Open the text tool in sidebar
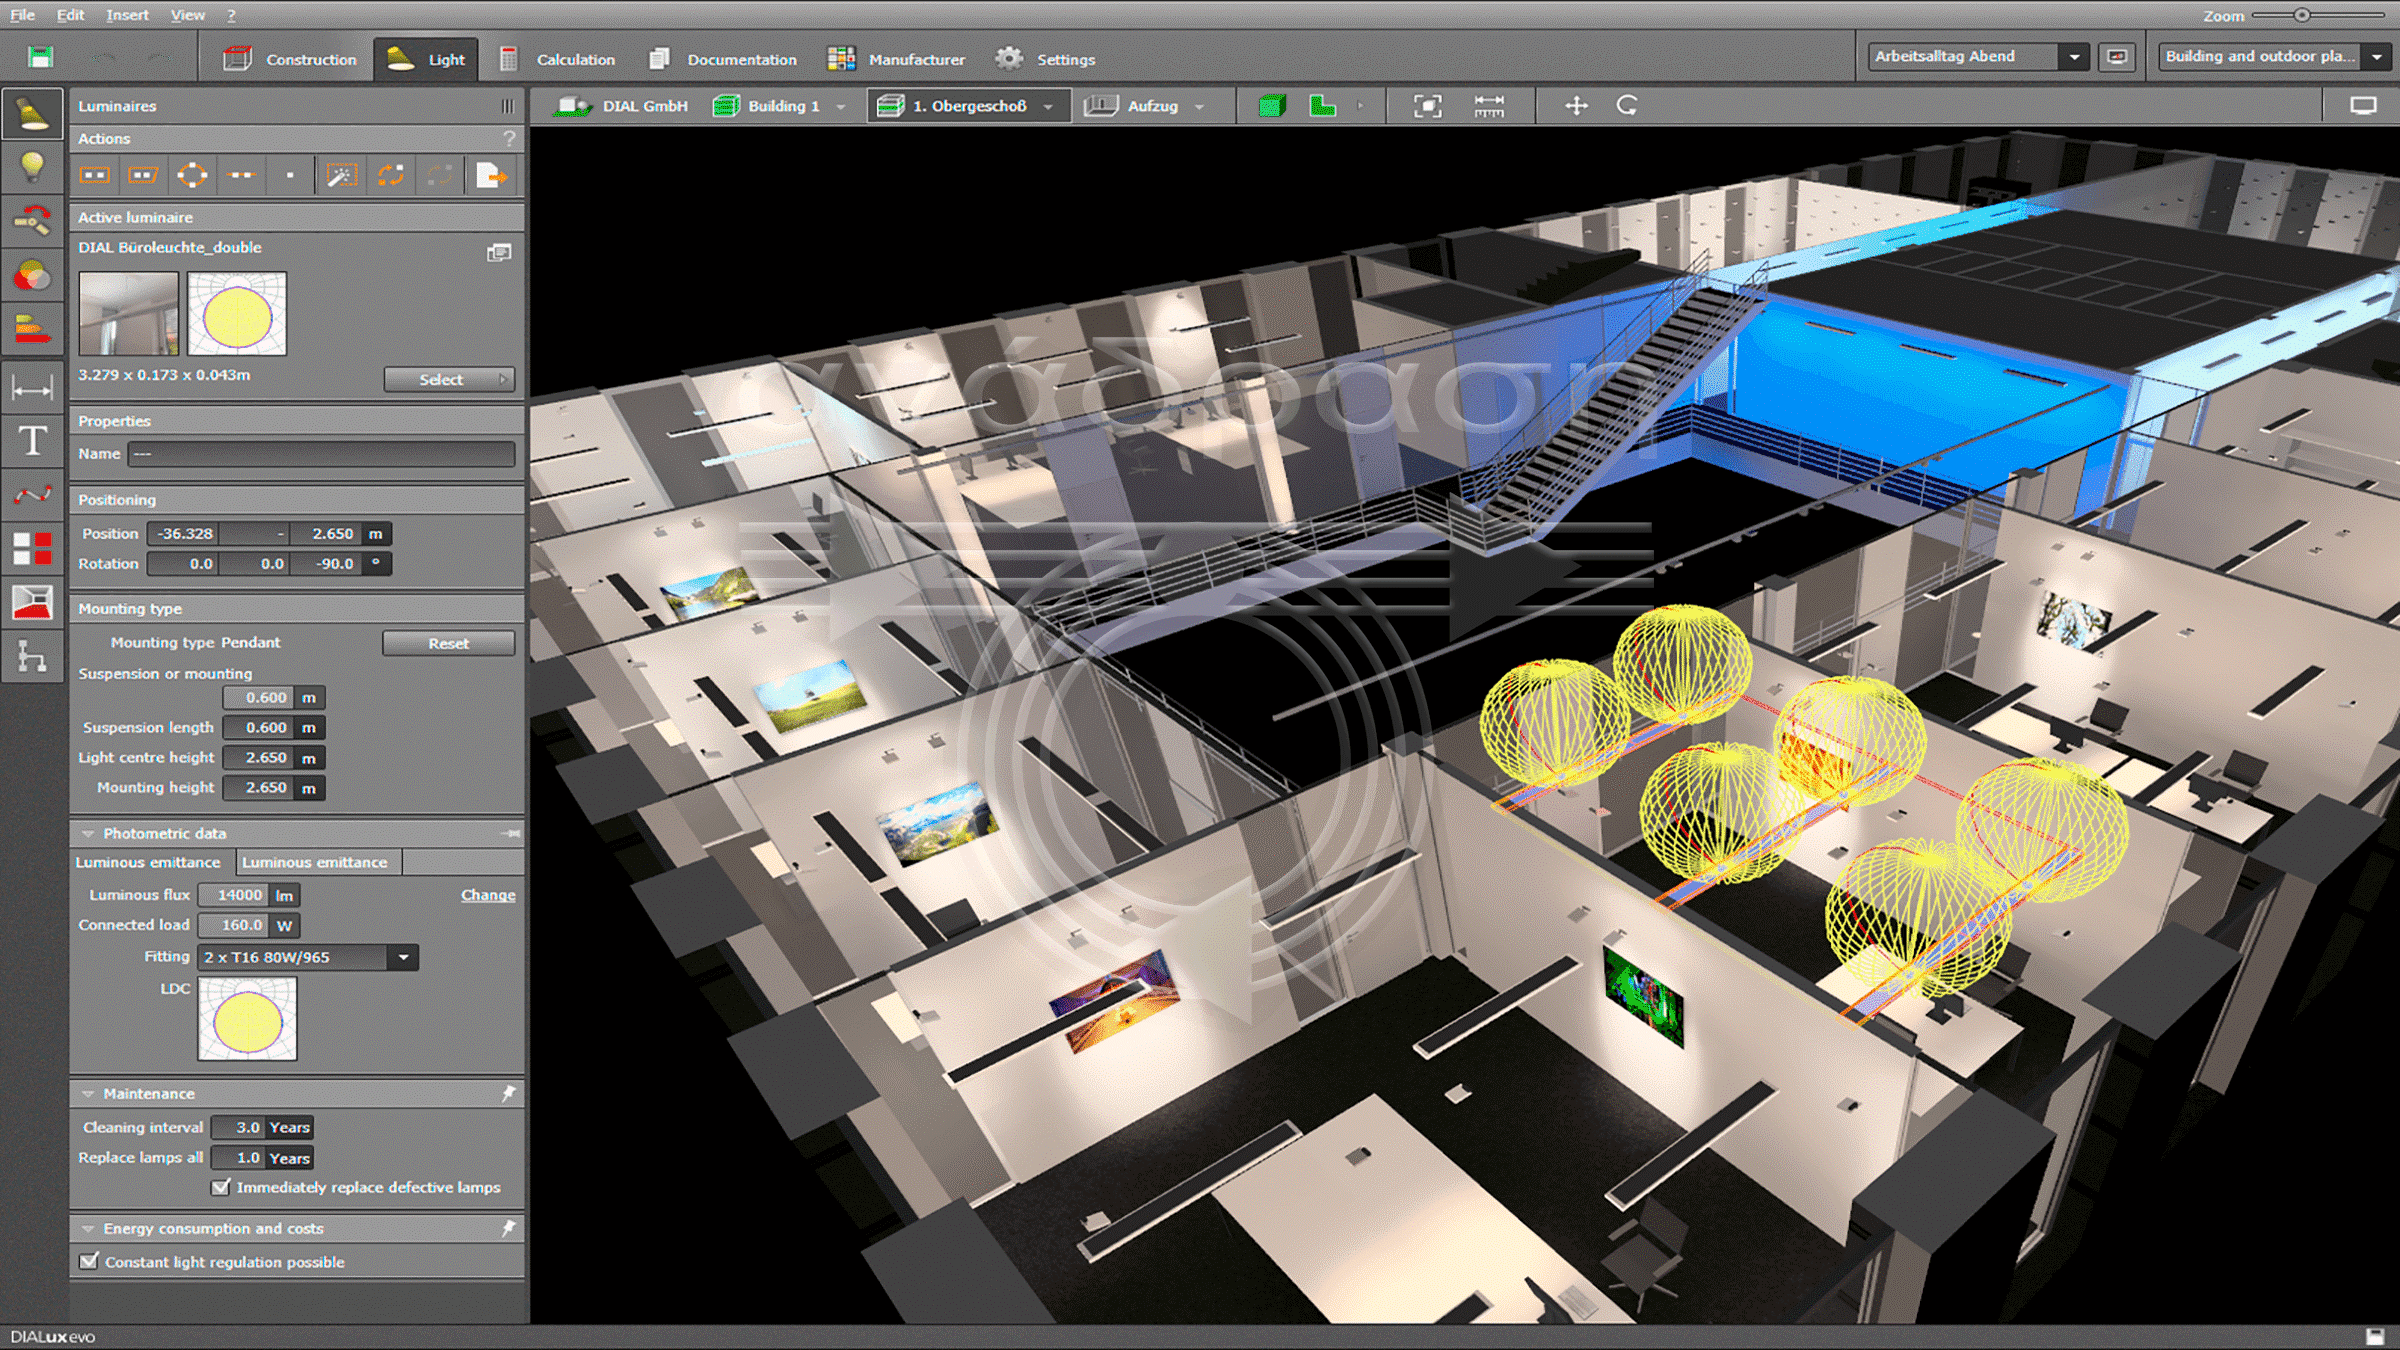This screenshot has height=1350, width=2400. (32, 441)
